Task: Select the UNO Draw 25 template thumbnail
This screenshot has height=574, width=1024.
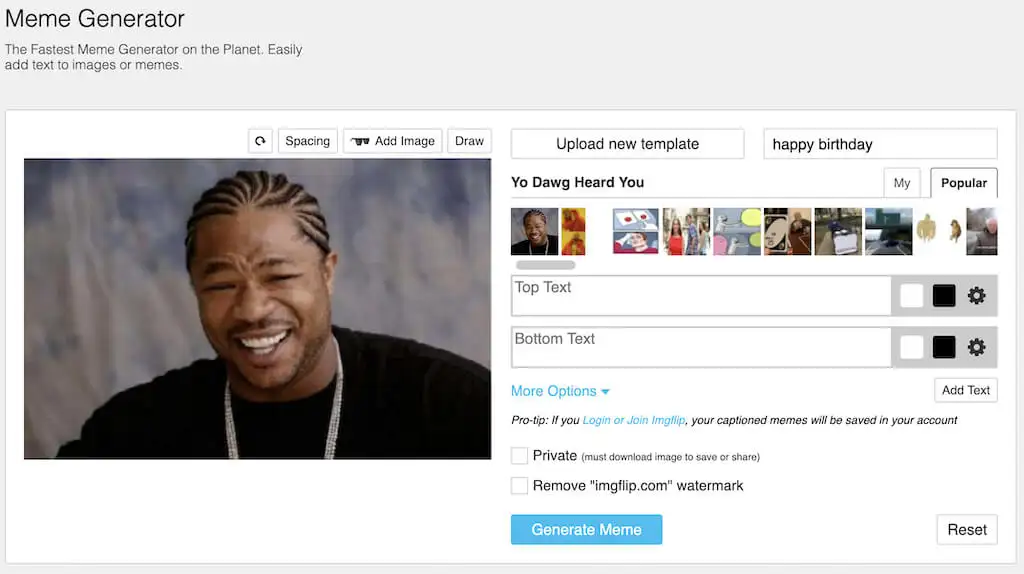Action: [788, 231]
